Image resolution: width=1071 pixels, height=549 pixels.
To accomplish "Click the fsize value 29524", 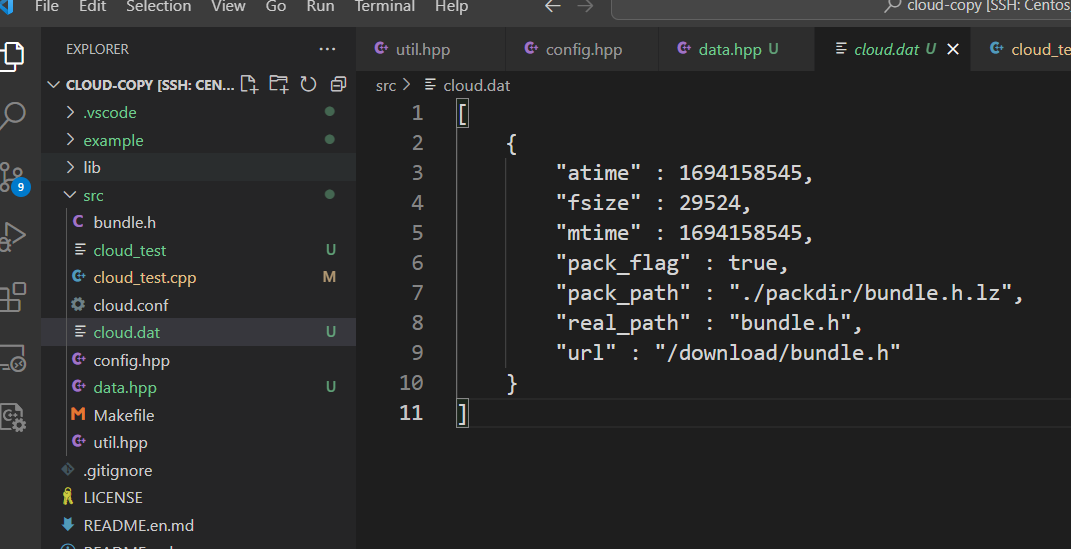I will pyautogui.click(x=710, y=203).
